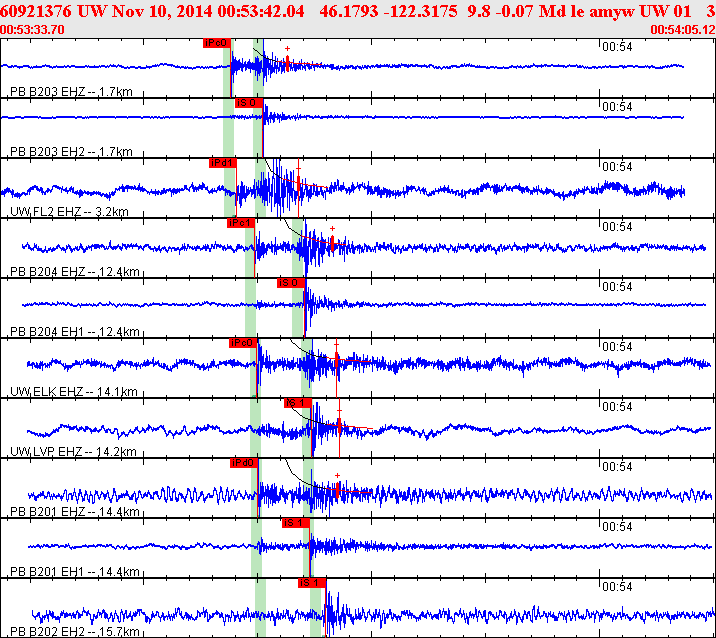Click the P pick flag on UW FL2 EHZ trace
Image resolution: width=716 pixels, height=638 pixels.
point(222,162)
